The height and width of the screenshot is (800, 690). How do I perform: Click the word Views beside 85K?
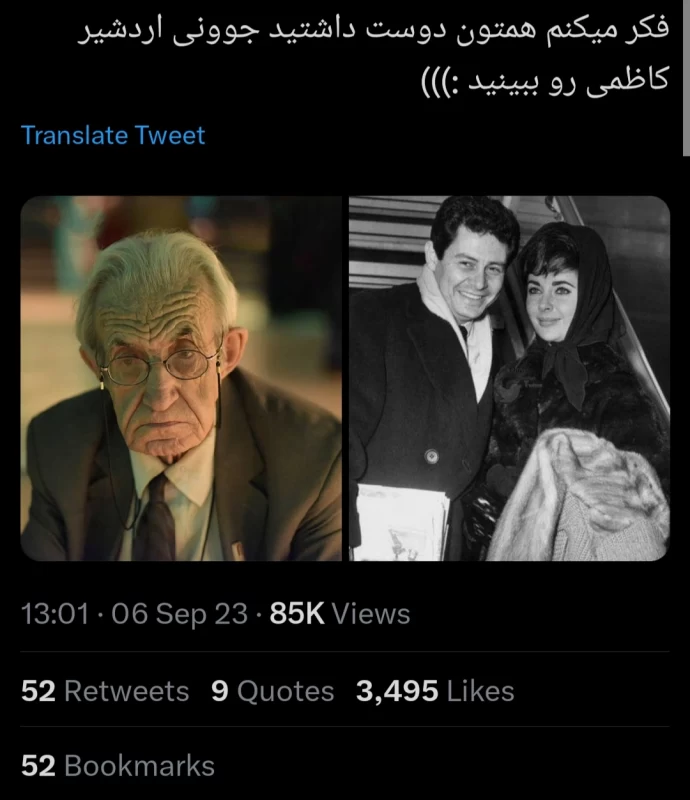371,613
